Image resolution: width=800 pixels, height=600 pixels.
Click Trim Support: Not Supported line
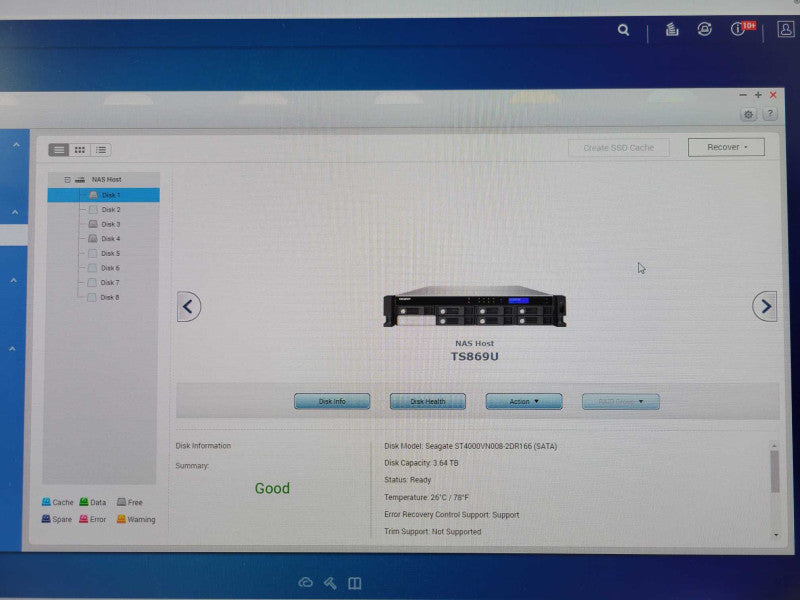click(433, 532)
